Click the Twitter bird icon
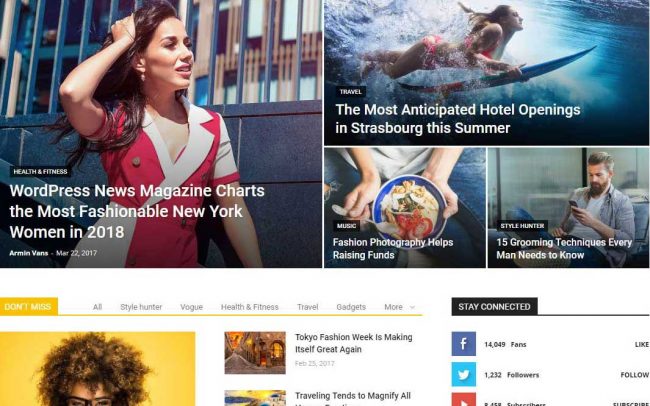 click(463, 374)
